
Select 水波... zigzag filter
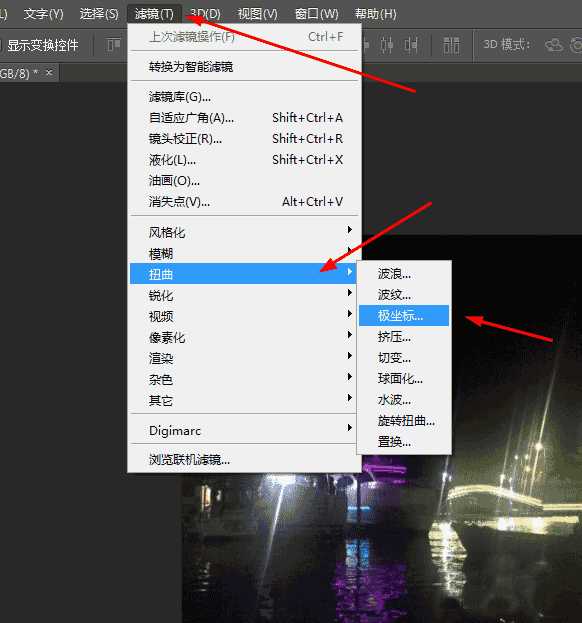404,400
